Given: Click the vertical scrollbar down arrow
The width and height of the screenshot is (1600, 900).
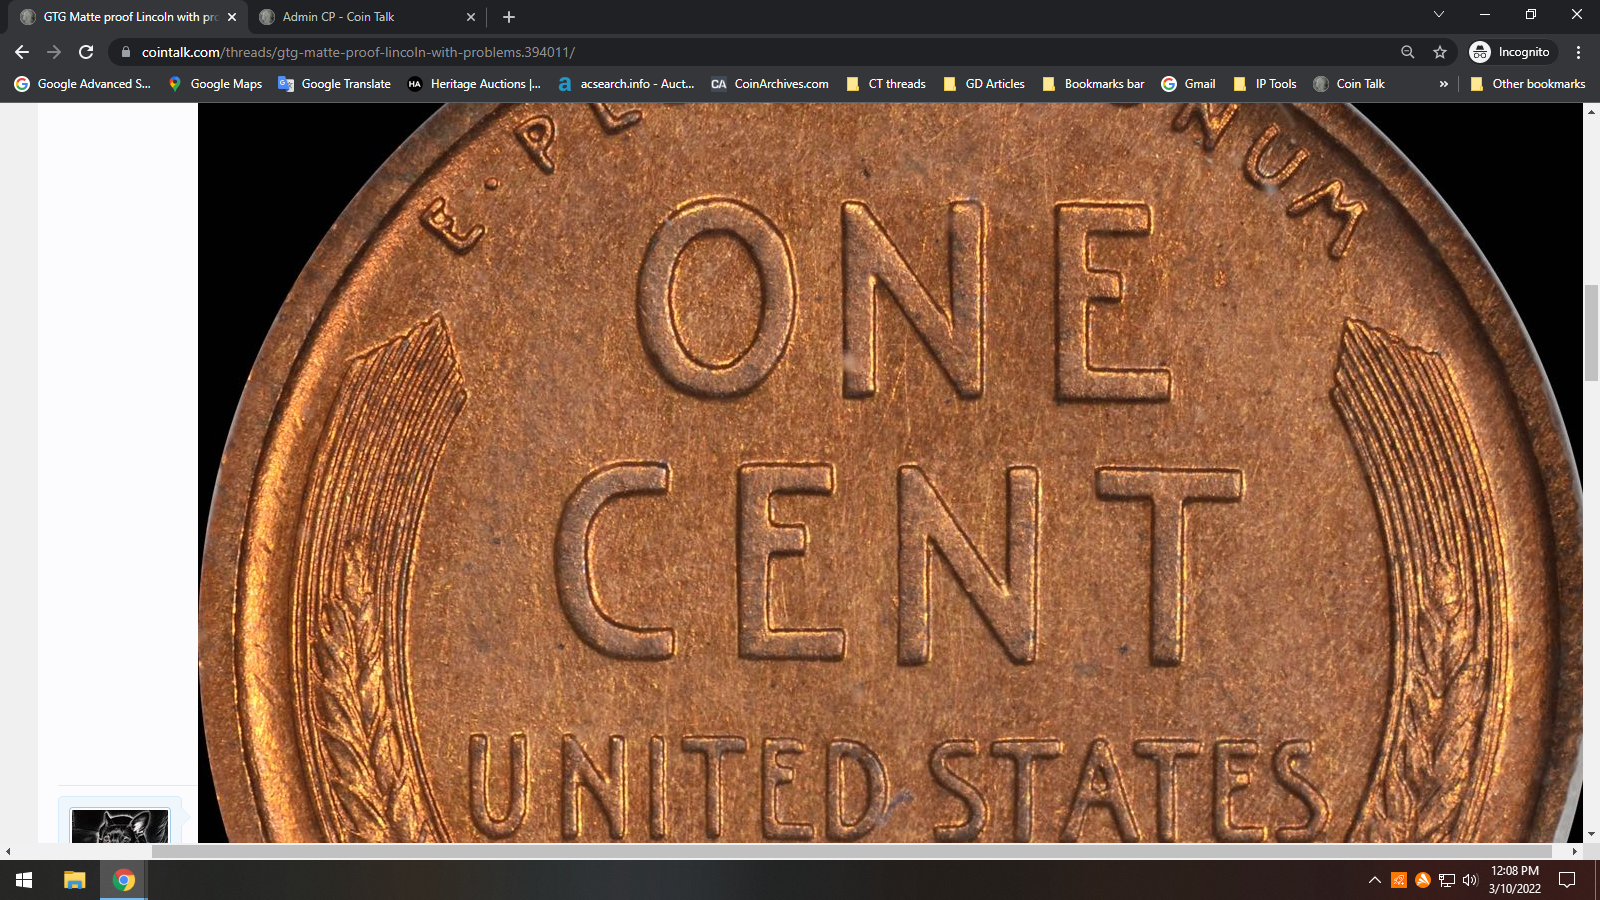Looking at the screenshot, I should (x=1591, y=834).
